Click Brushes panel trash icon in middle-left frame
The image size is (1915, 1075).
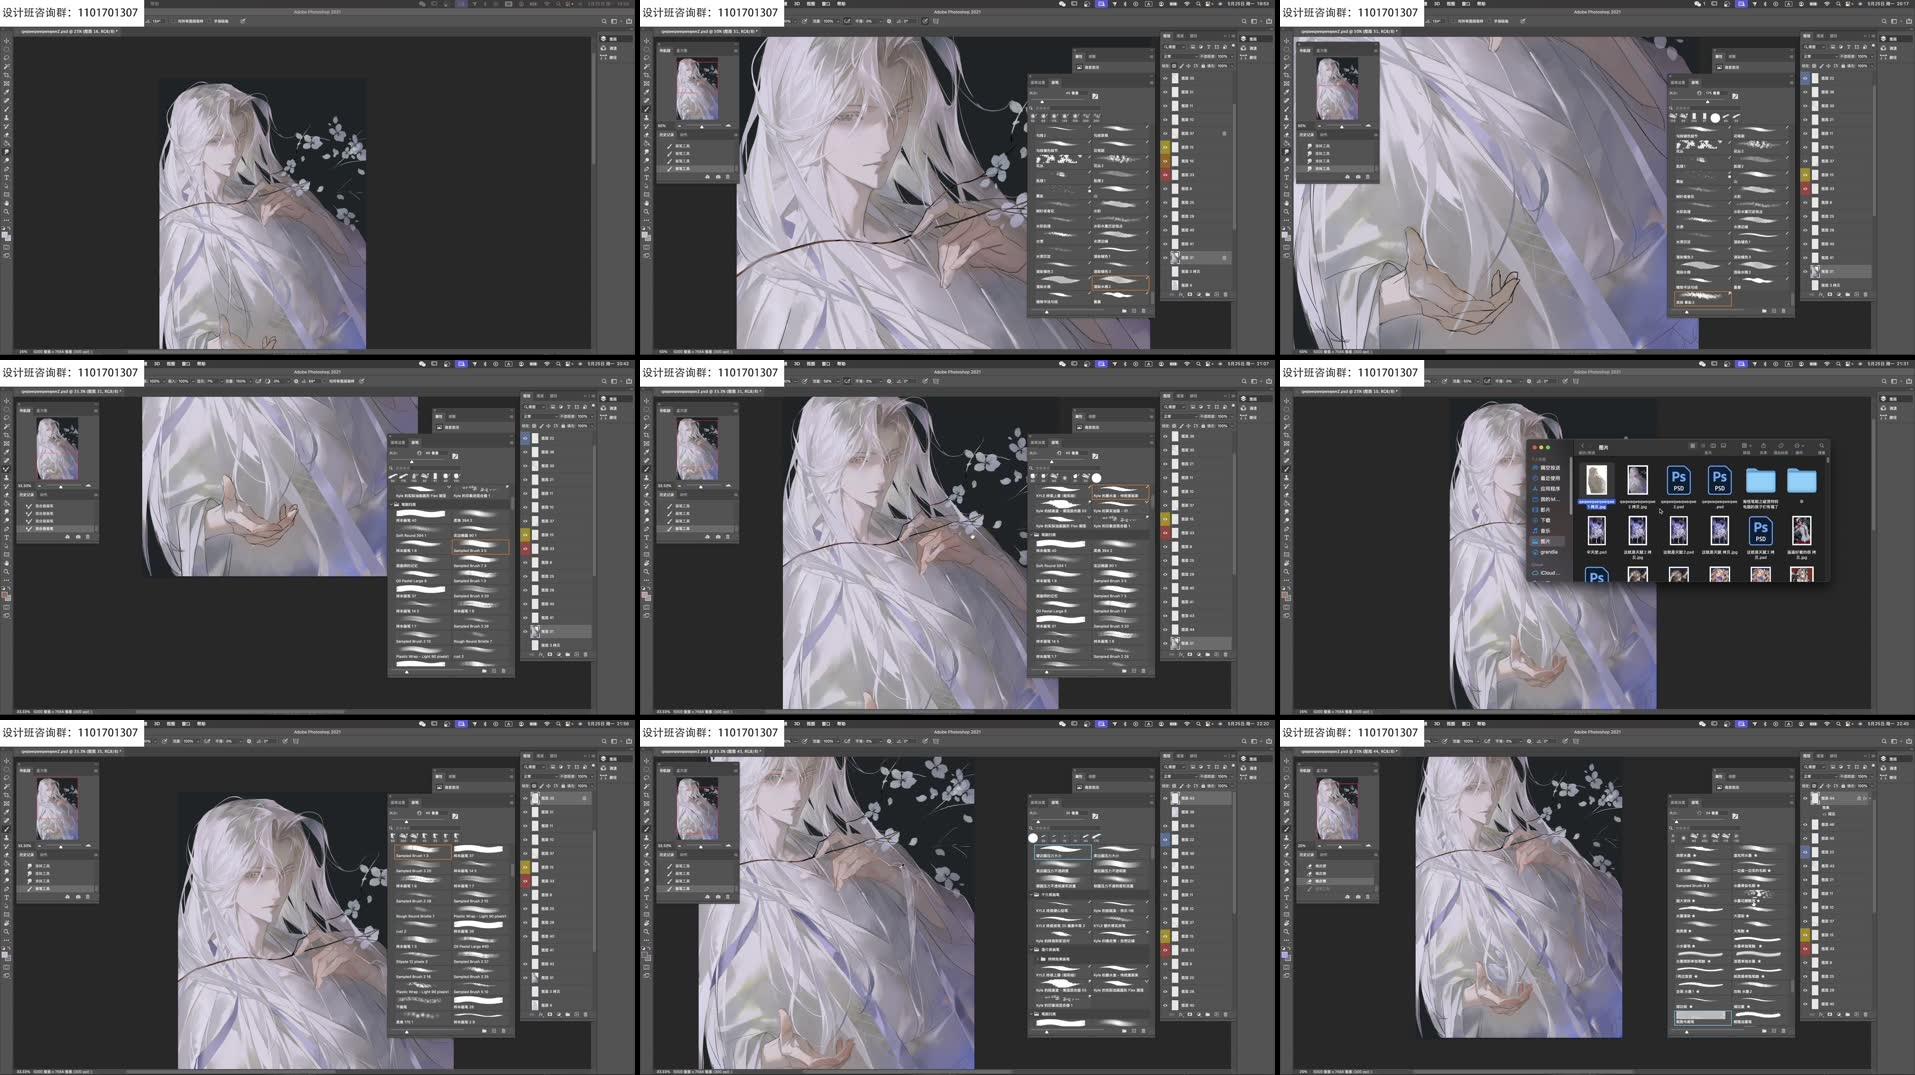[504, 671]
